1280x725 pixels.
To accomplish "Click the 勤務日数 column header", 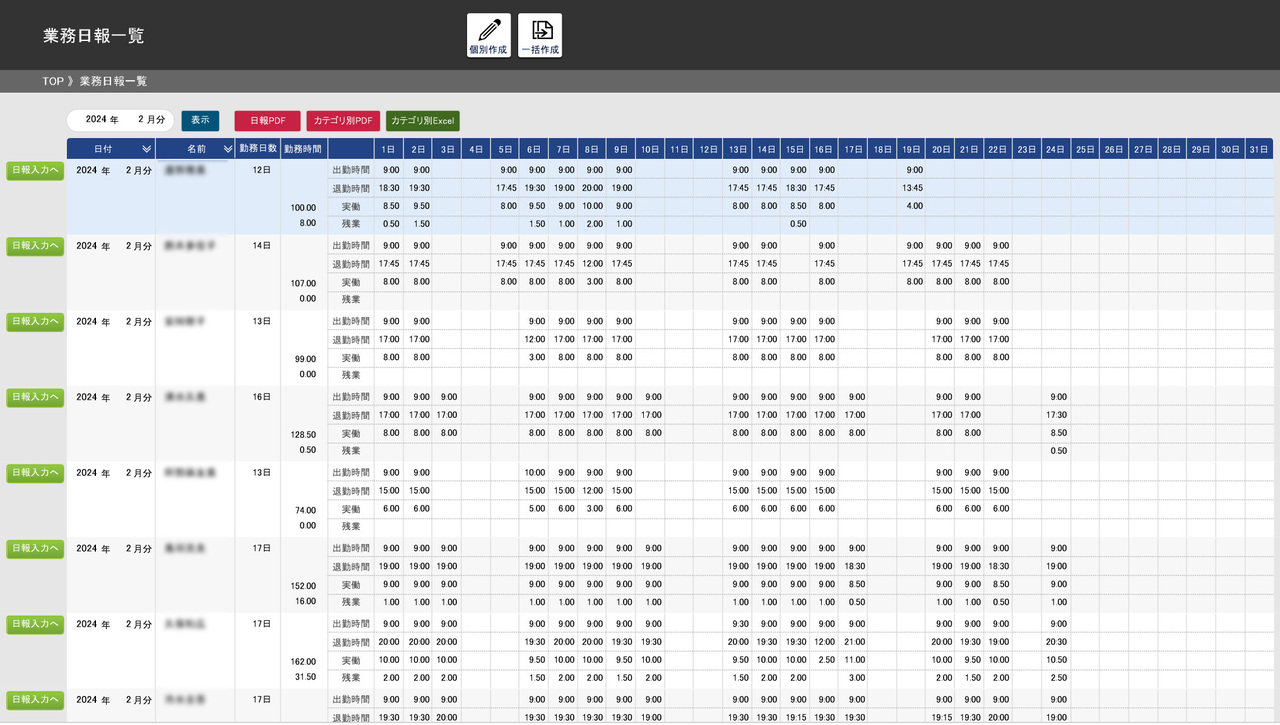I will click(x=257, y=149).
